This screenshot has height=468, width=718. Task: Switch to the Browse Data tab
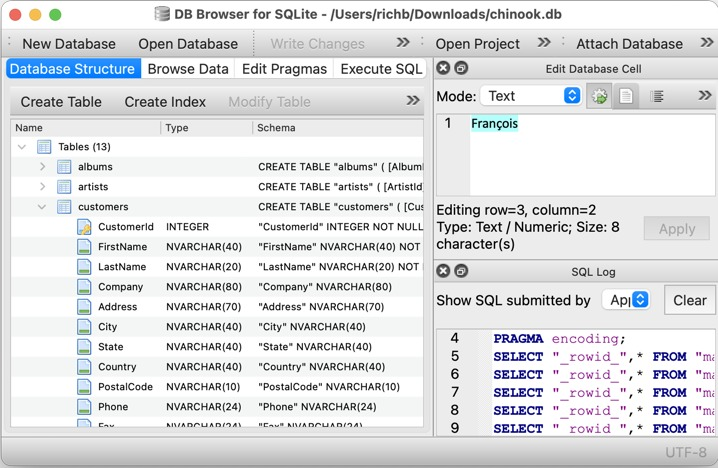[187, 69]
